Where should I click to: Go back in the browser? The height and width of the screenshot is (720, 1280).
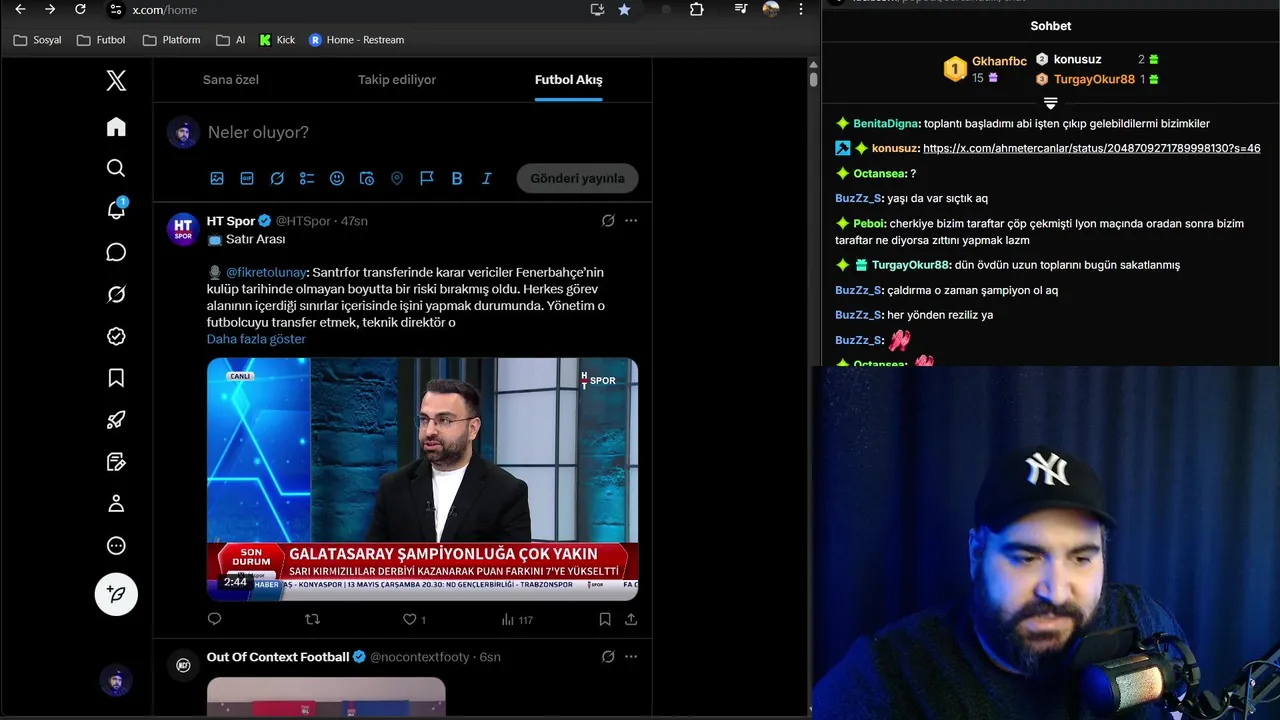click(20, 9)
